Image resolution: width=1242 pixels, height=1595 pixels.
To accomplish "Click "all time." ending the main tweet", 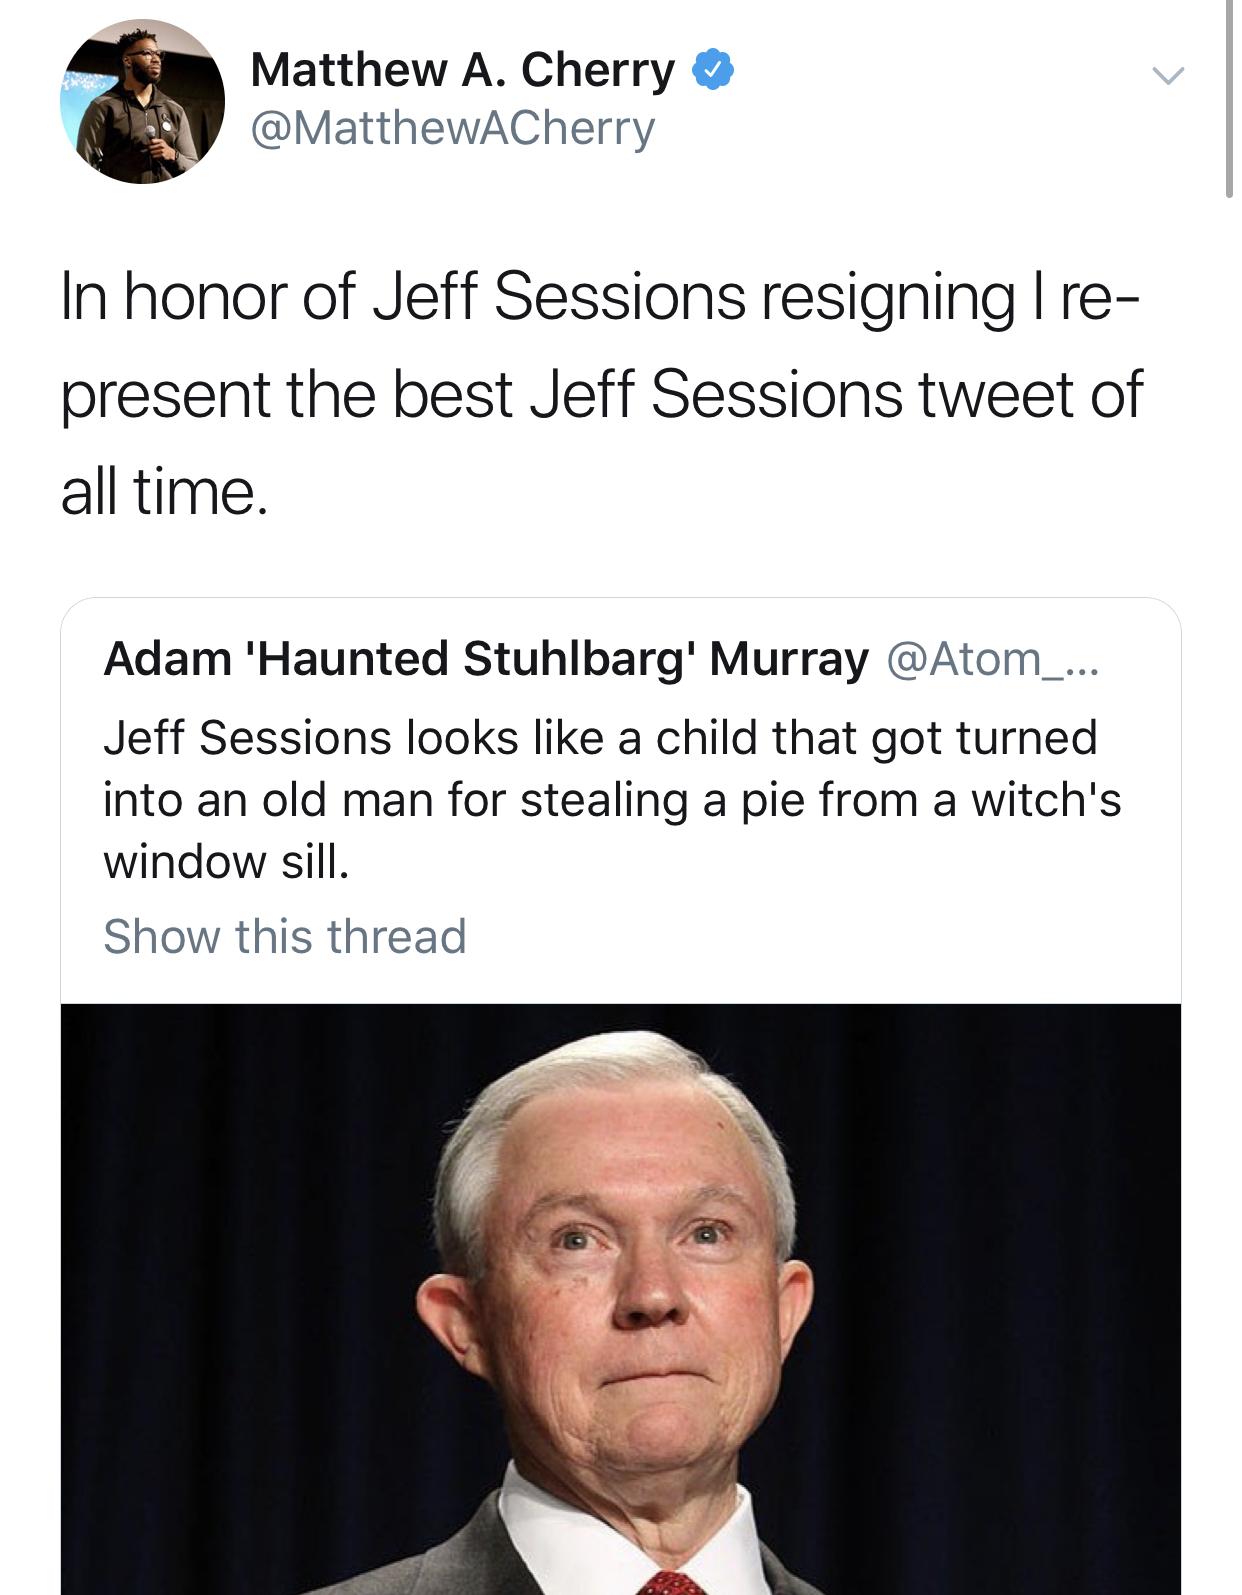I will (165, 492).
